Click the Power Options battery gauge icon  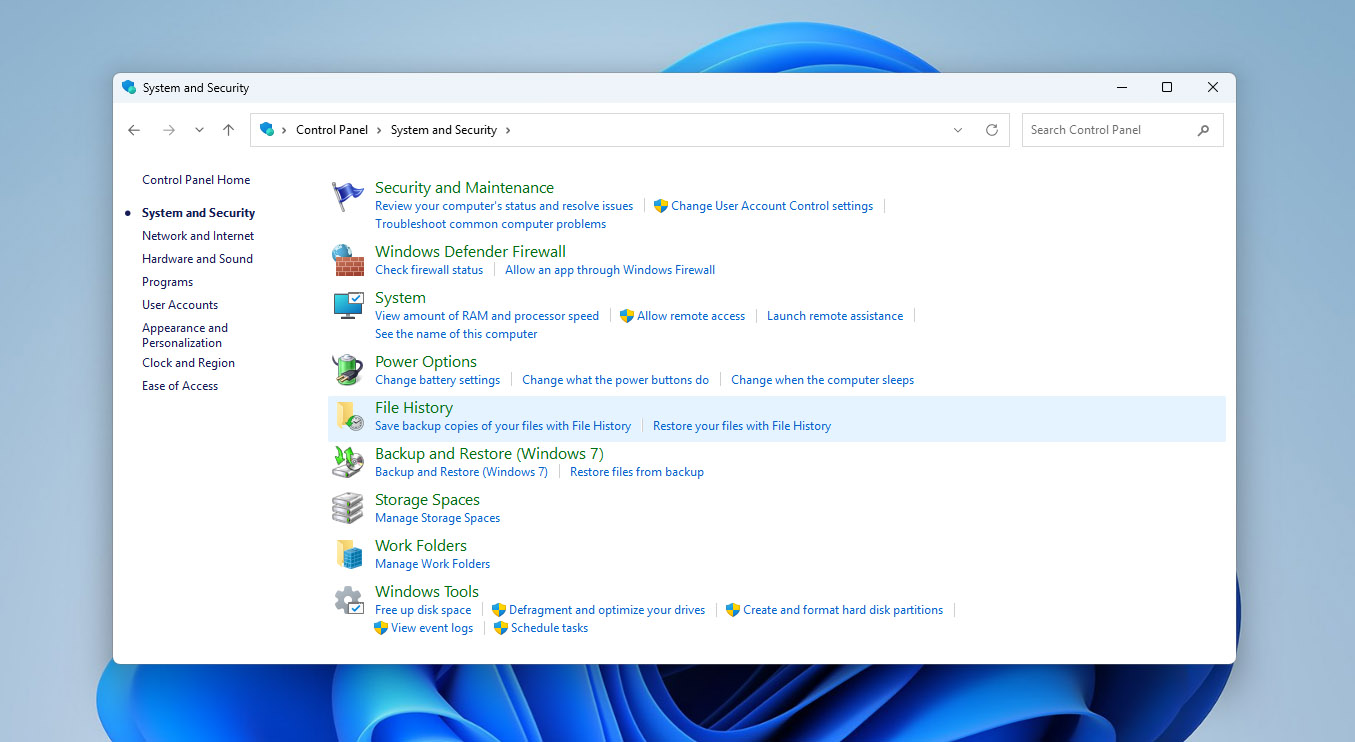pyautogui.click(x=347, y=370)
